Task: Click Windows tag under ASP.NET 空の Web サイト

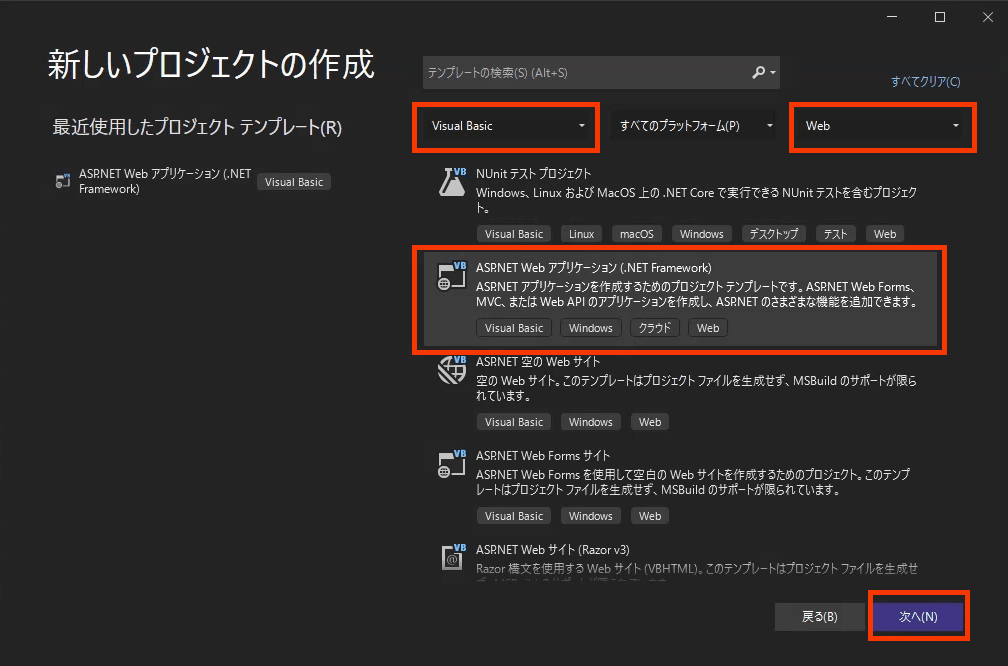Action: 590,422
